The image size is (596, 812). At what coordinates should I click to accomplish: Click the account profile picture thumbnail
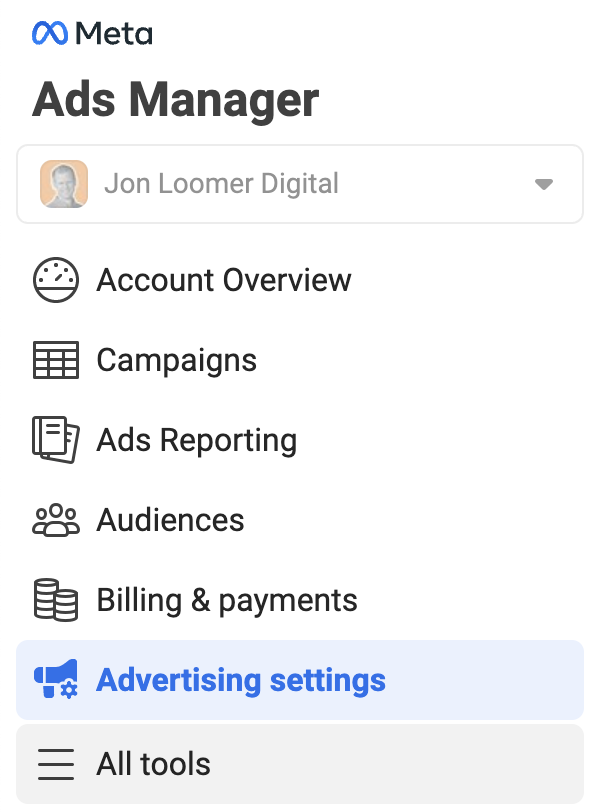64,184
